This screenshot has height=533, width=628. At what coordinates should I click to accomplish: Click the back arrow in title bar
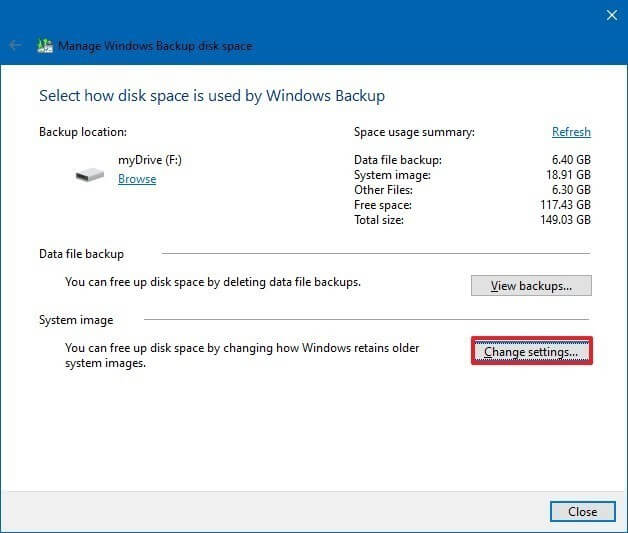click(15, 45)
